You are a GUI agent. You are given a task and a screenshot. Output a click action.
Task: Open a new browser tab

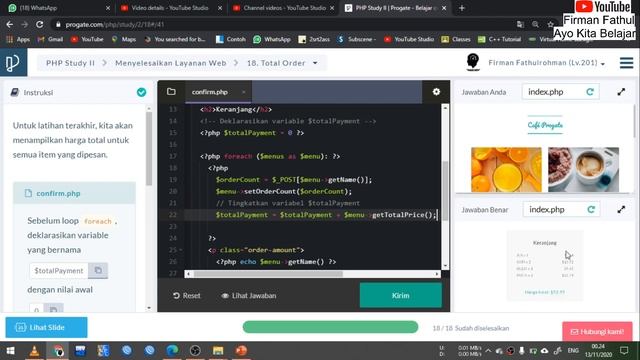462,8
